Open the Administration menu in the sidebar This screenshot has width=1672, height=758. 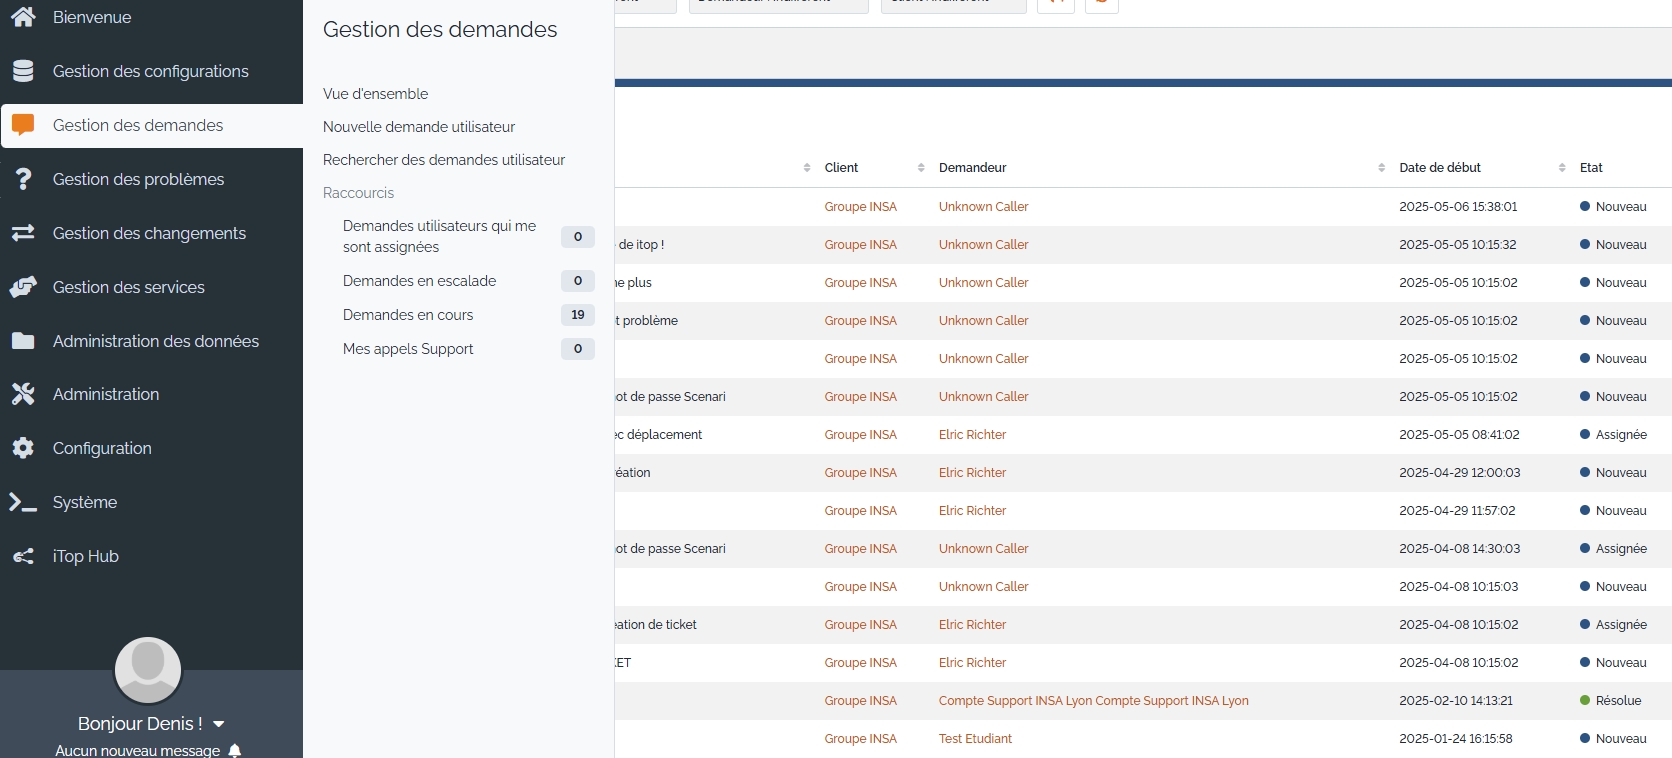pos(106,394)
